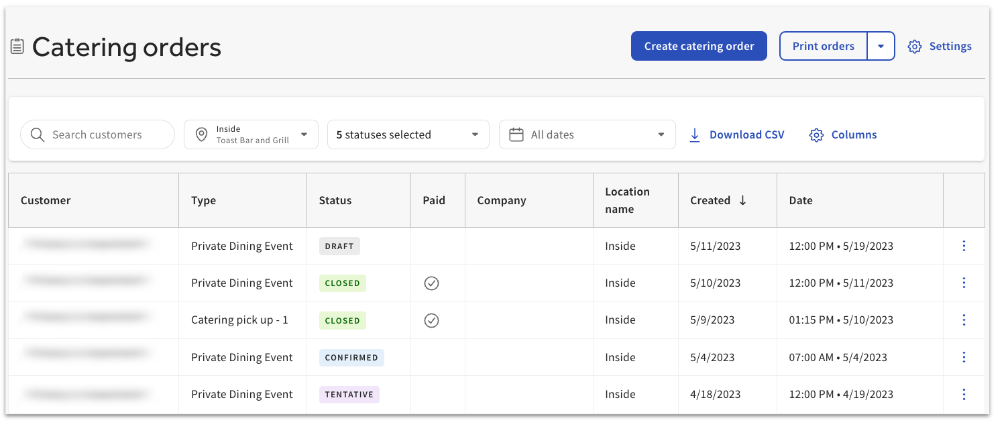
Task: Open the 5 statuses selected dropdown
Action: coord(408,135)
